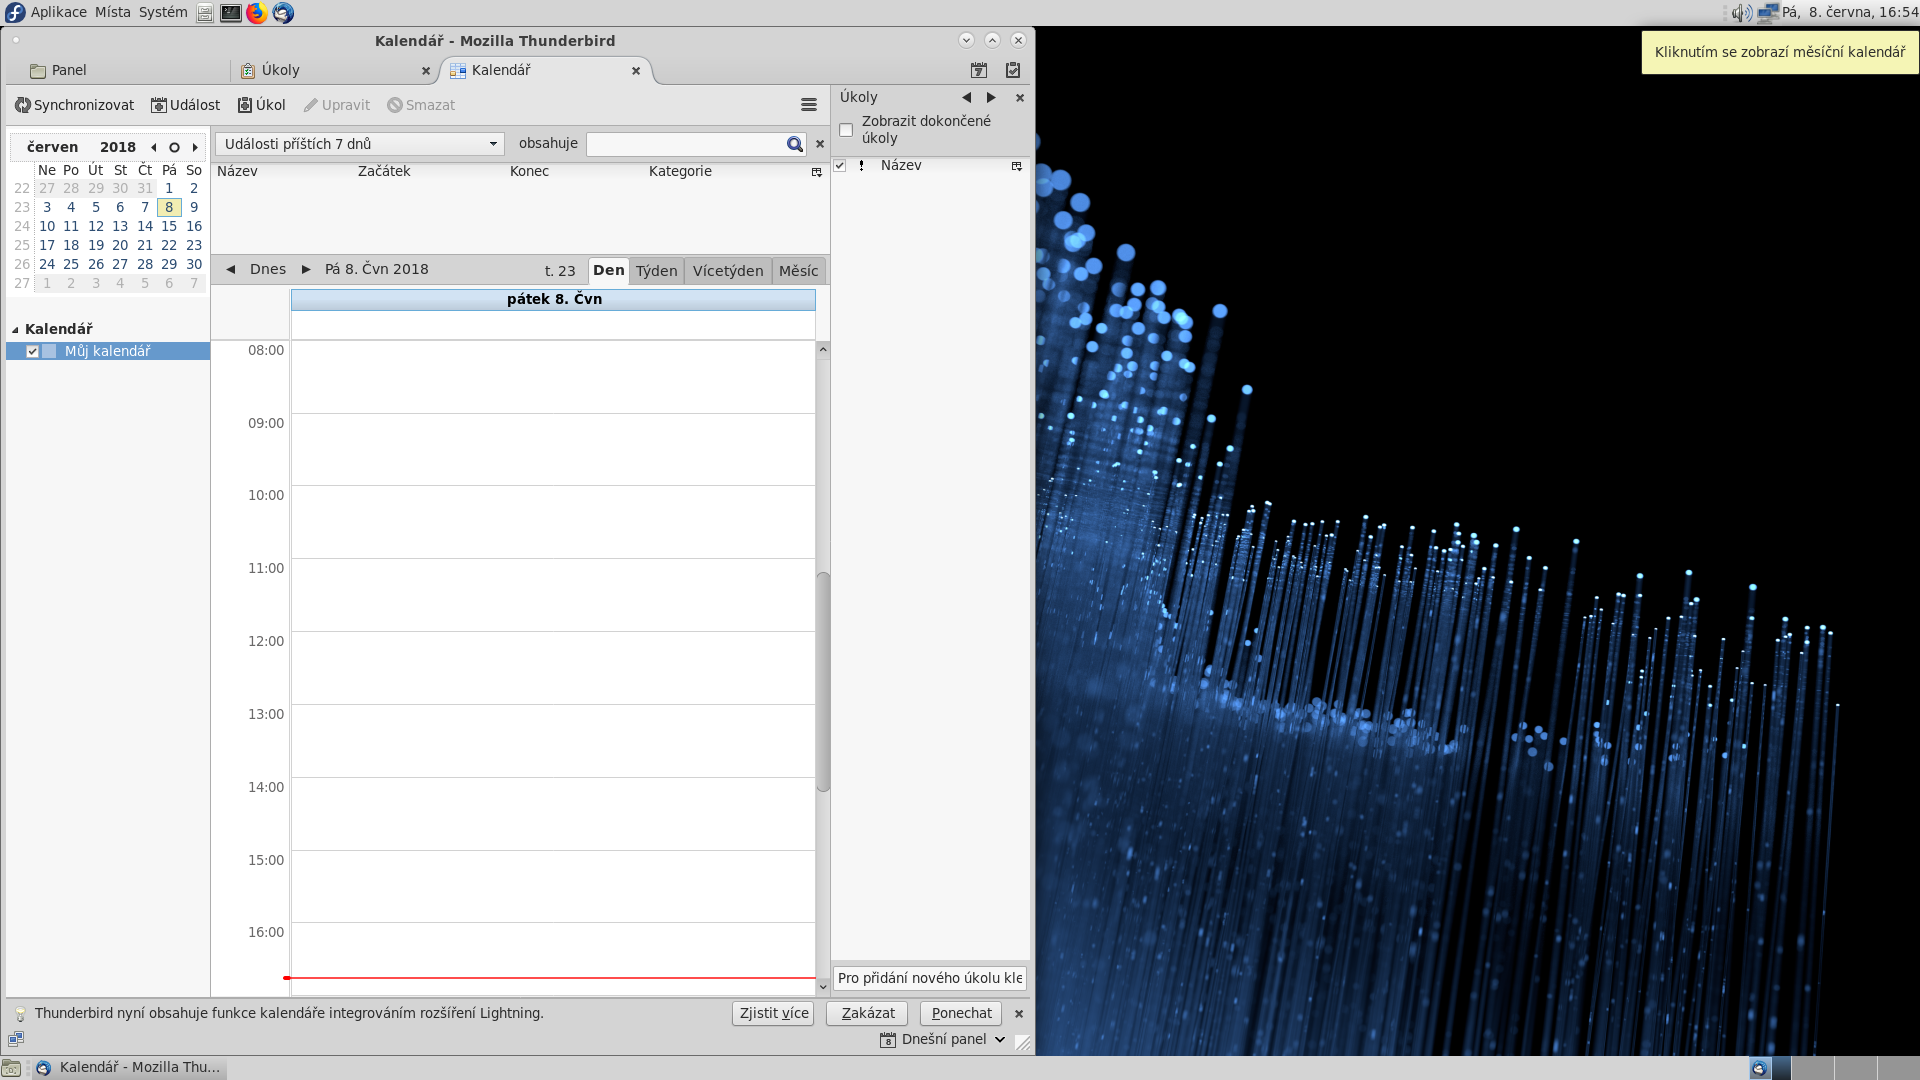The height and width of the screenshot is (1080, 1920).
Task: Create new task with Úkol icon
Action: pos(245,105)
